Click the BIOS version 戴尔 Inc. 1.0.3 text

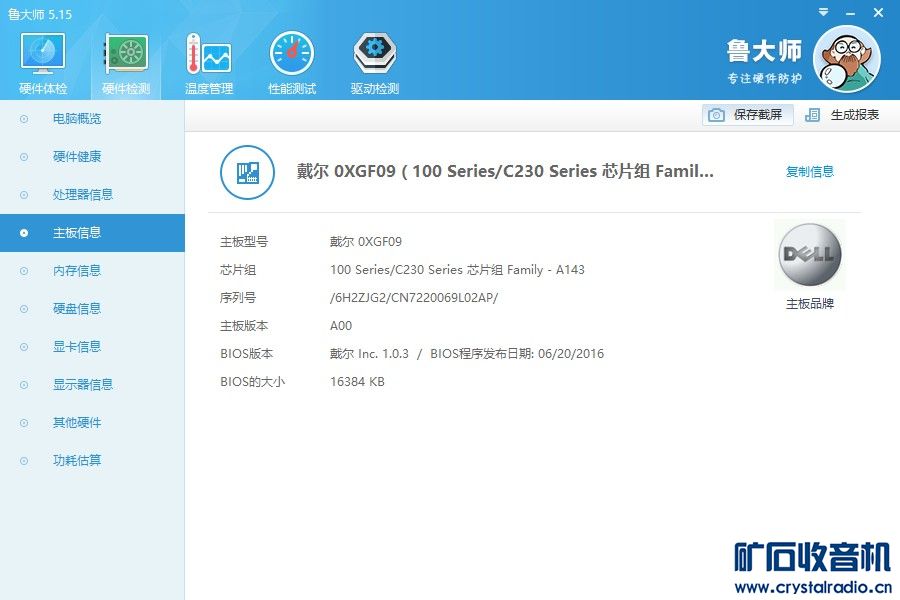[369, 354]
